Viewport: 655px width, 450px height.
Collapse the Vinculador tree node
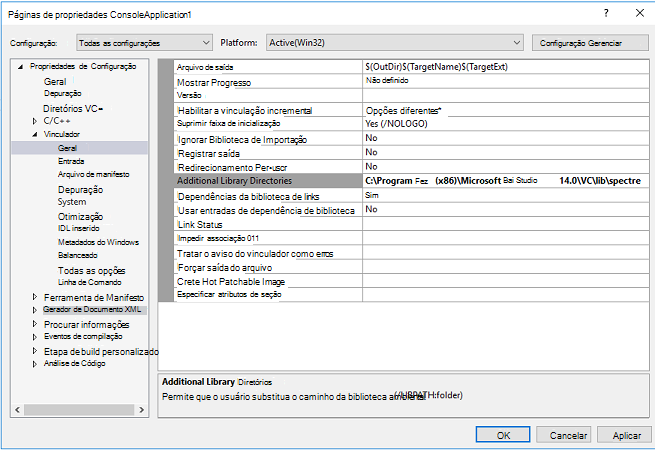35,134
